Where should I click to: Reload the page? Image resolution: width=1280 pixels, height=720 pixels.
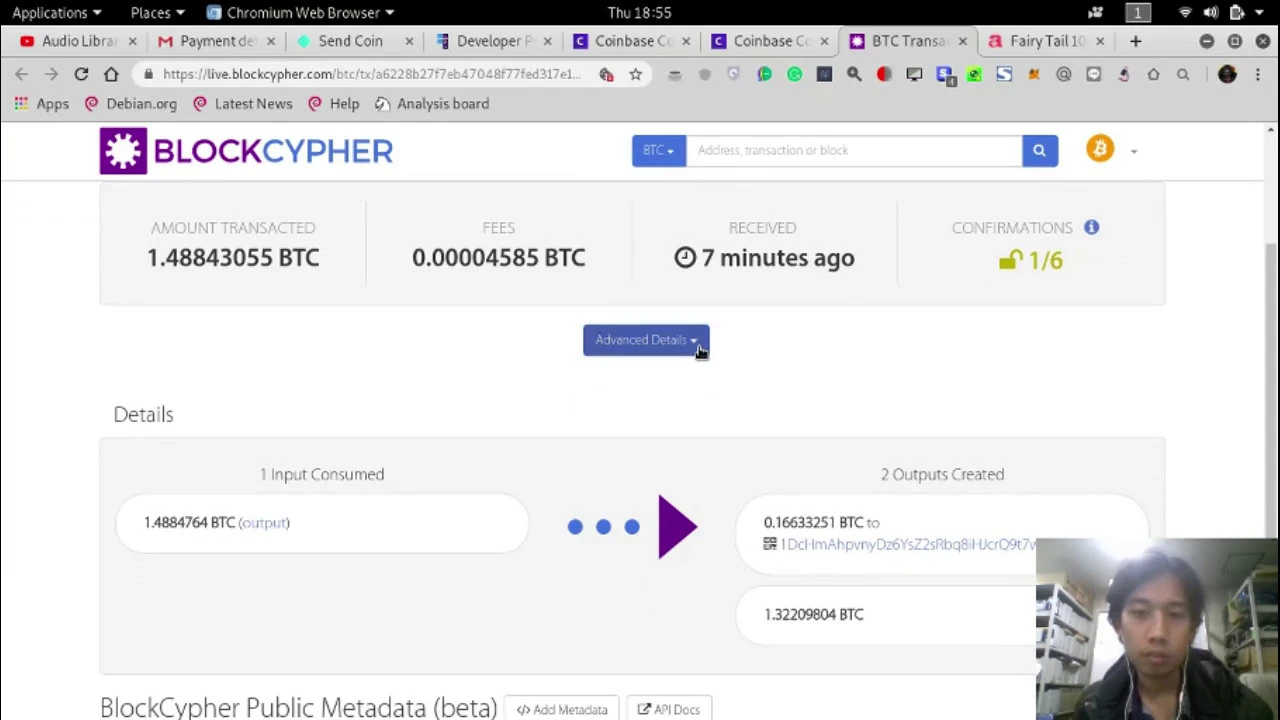[81, 74]
